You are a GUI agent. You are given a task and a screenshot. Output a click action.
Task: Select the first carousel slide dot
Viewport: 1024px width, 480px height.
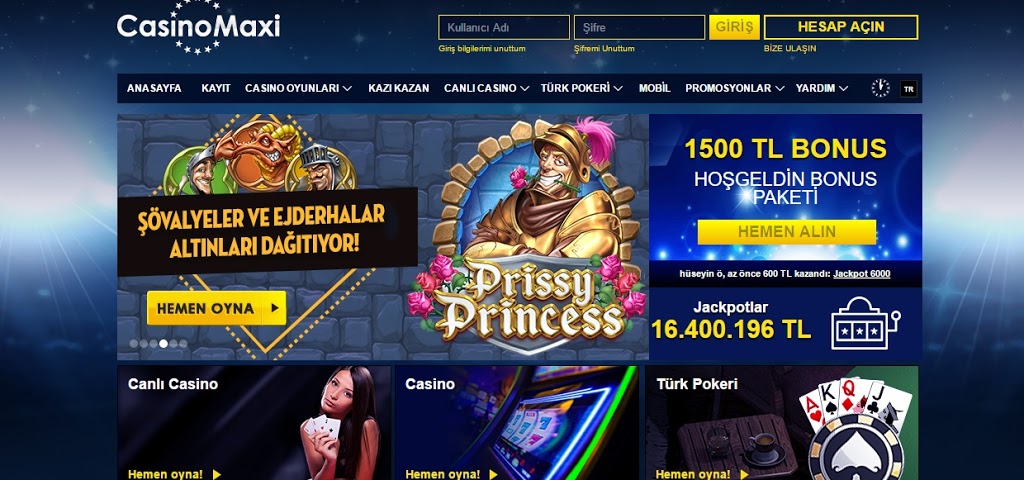click(134, 344)
